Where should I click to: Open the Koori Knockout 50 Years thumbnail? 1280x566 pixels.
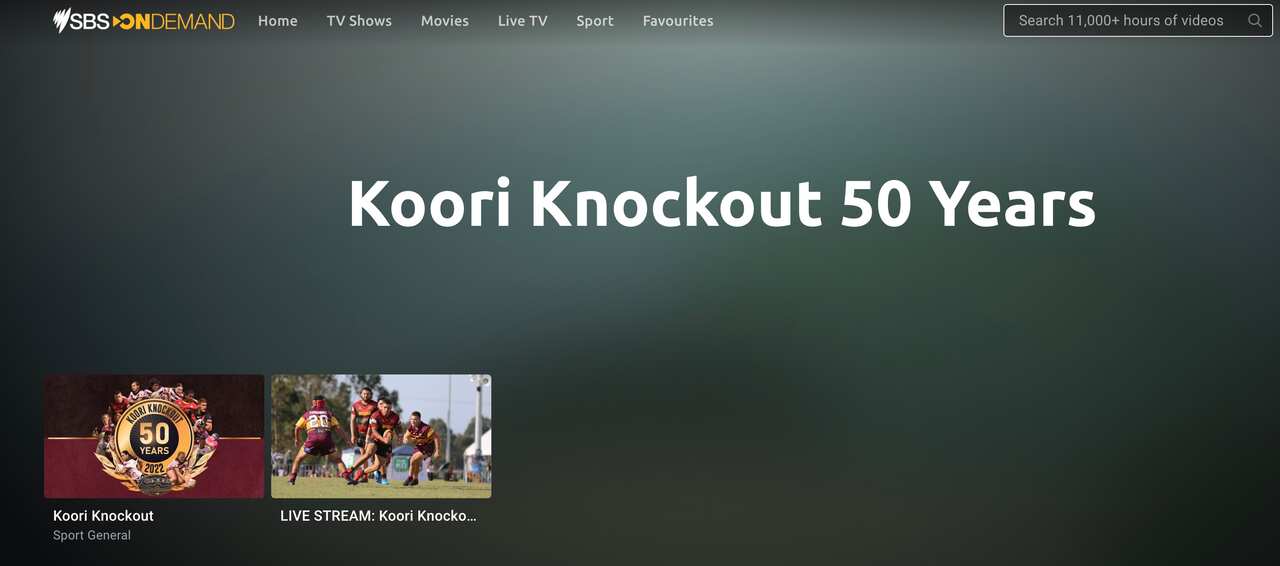point(154,436)
